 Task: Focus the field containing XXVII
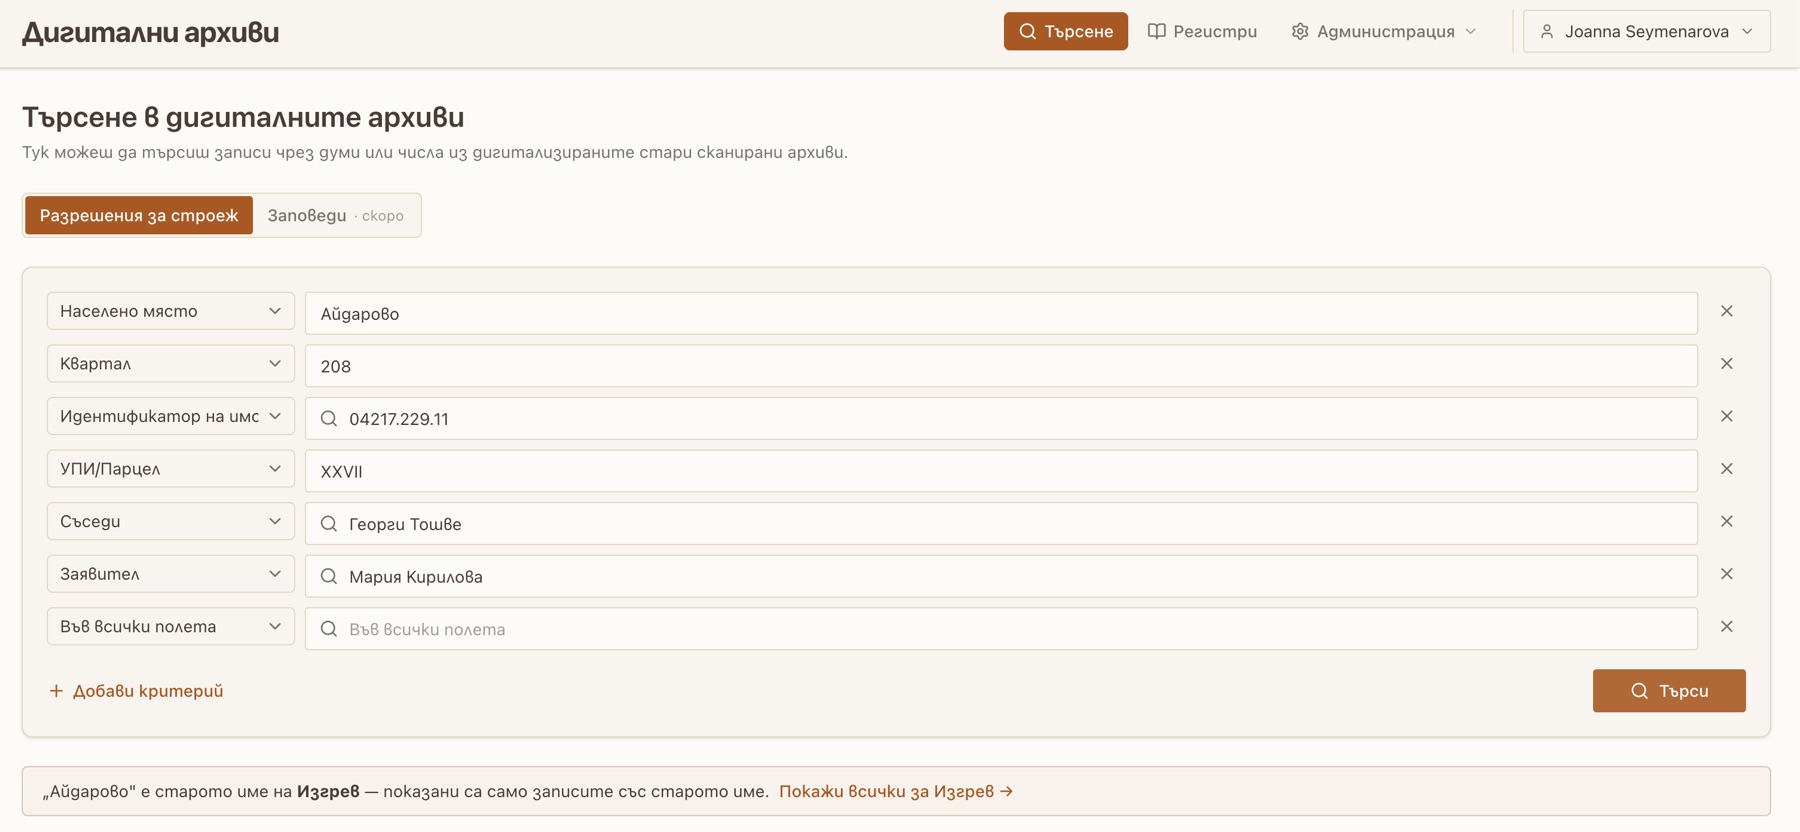click(1001, 471)
